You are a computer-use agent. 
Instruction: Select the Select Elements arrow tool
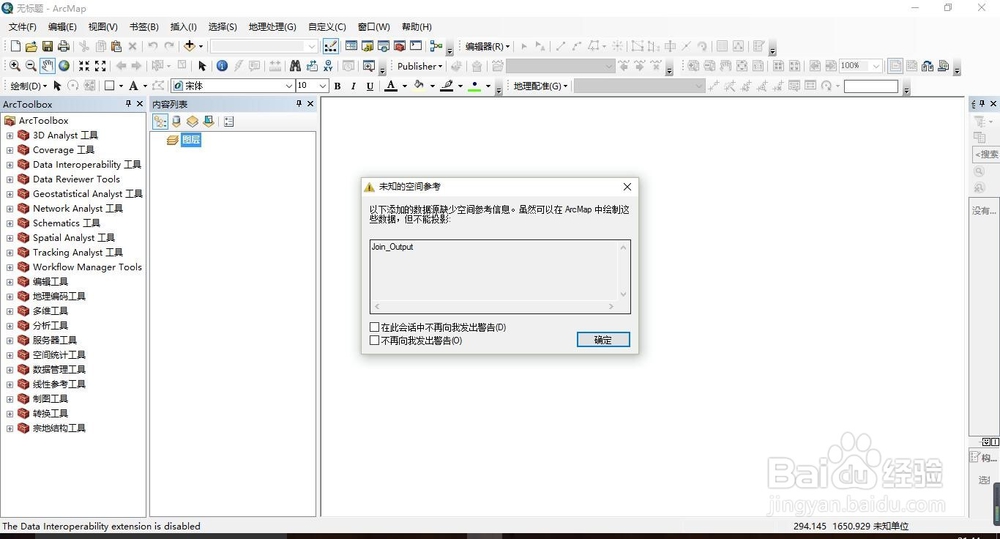(202, 66)
